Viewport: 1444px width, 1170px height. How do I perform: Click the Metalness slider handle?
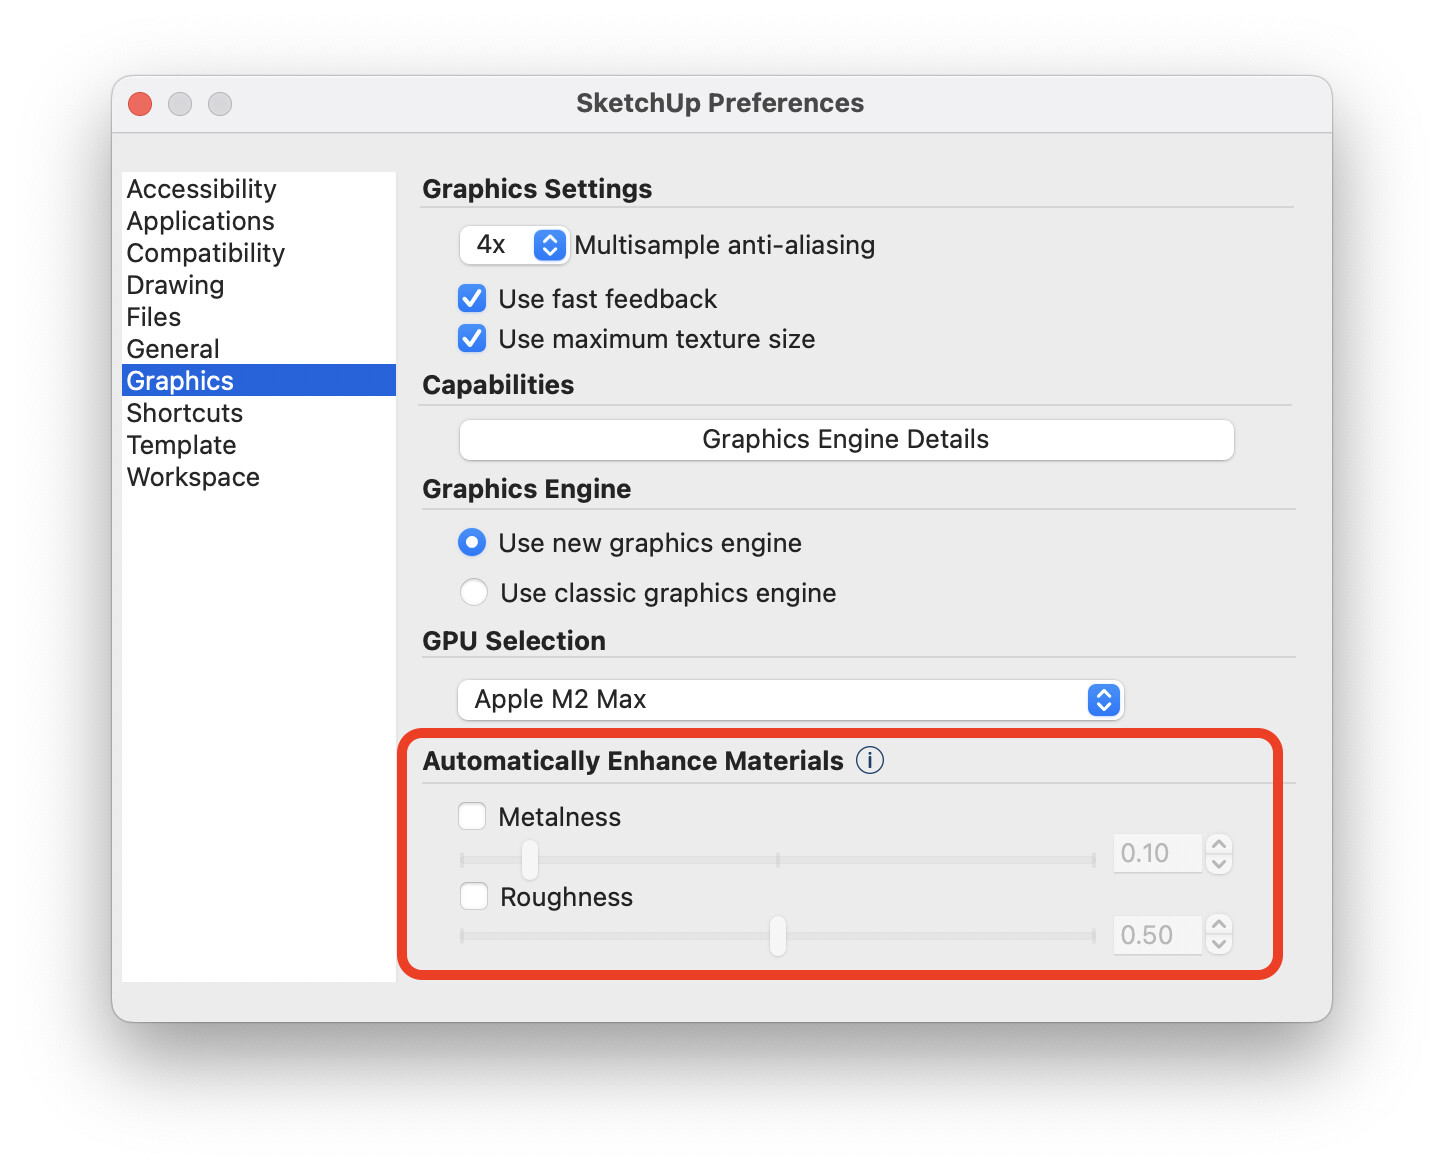click(530, 859)
